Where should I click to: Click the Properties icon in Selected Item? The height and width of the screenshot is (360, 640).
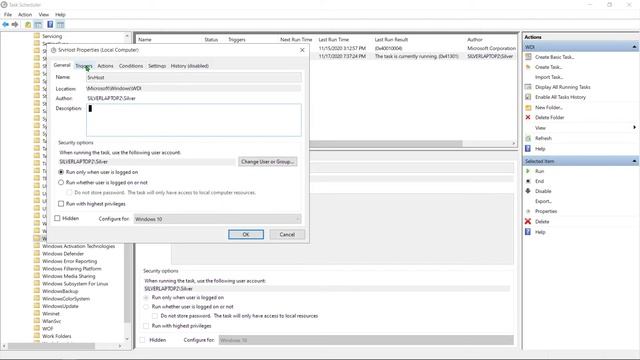[x=528, y=211]
